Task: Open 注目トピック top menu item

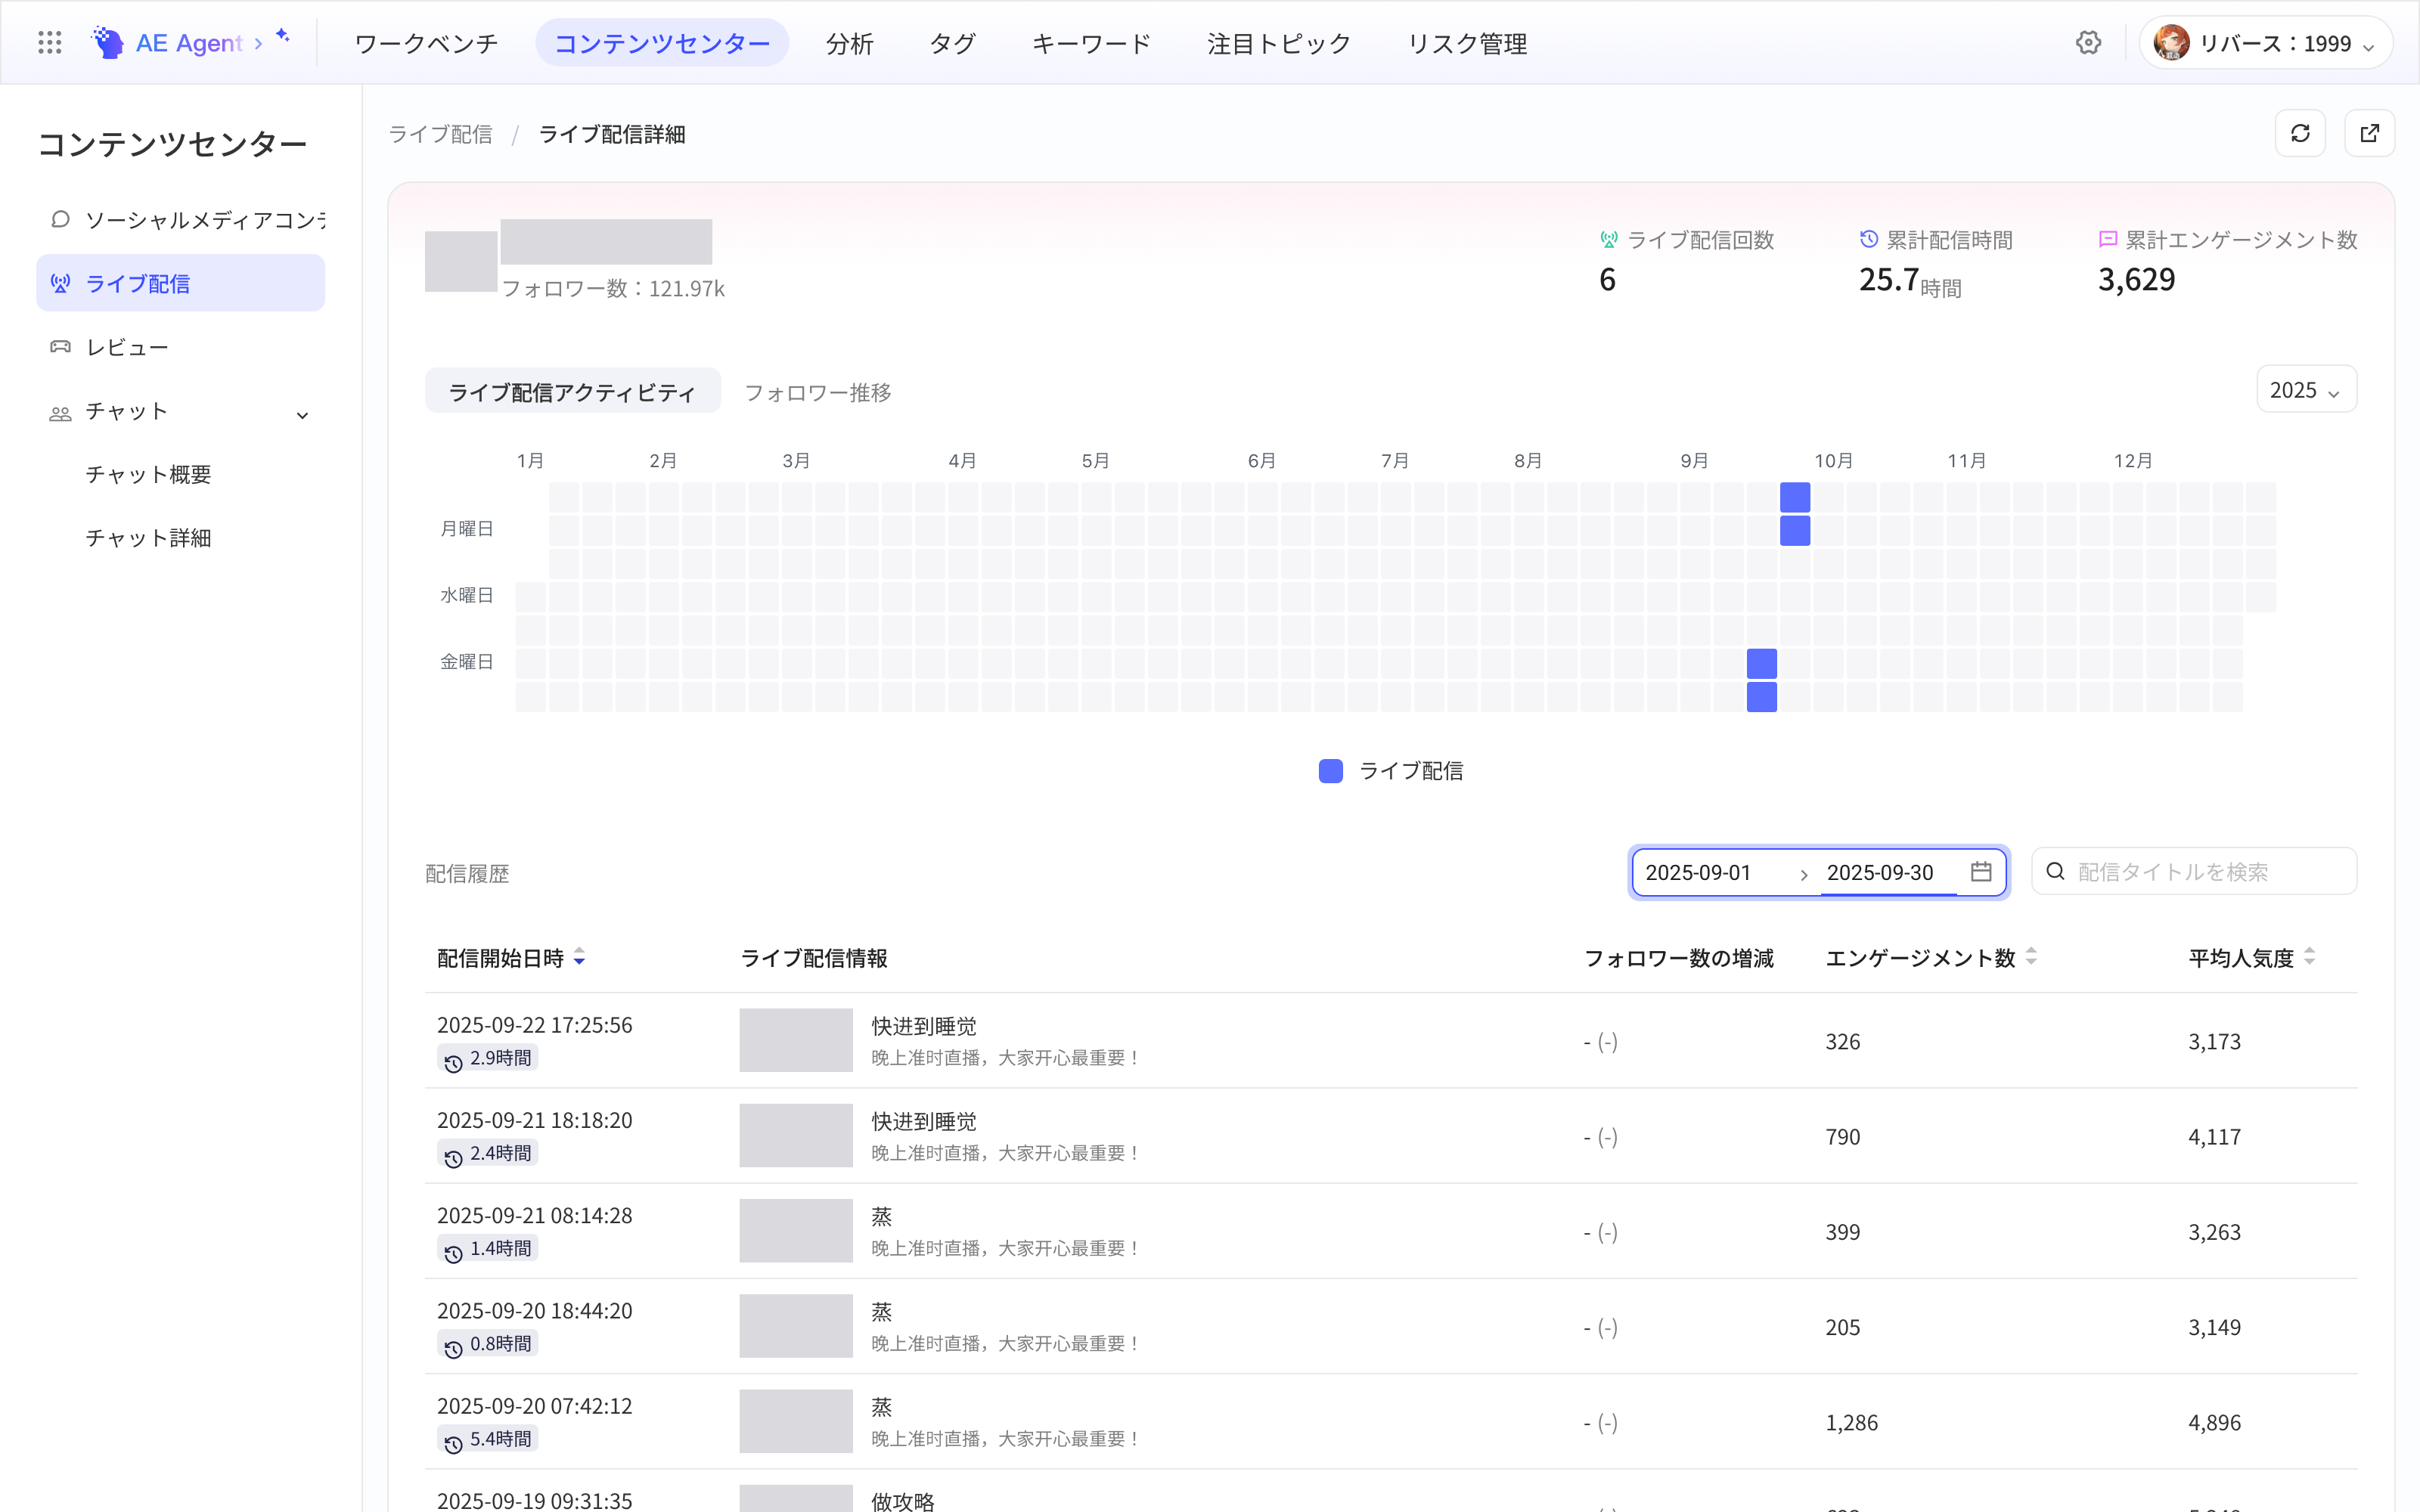Action: [1279, 43]
